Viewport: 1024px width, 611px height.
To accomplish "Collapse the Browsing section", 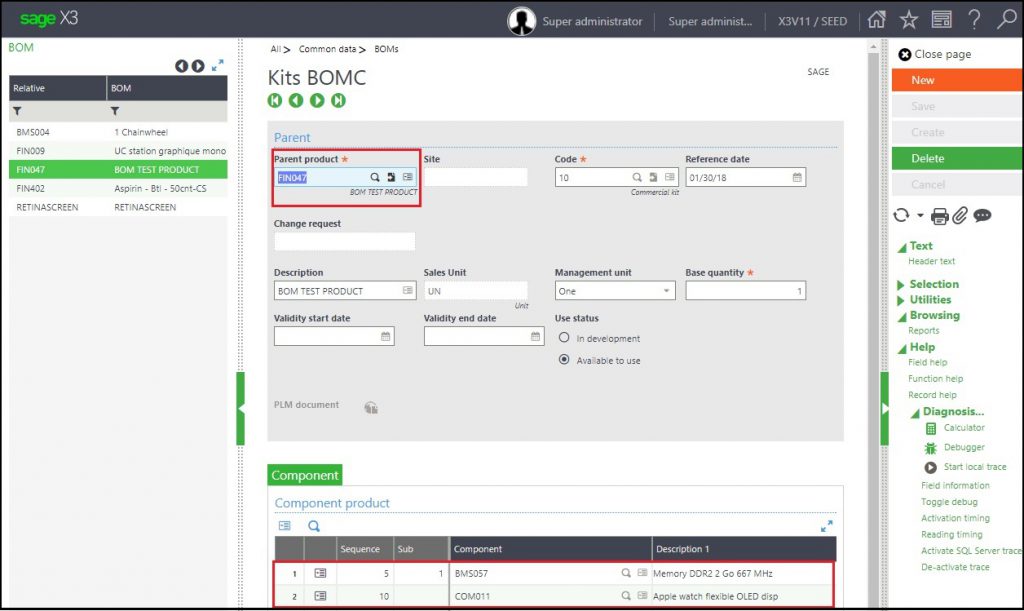I will click(902, 317).
